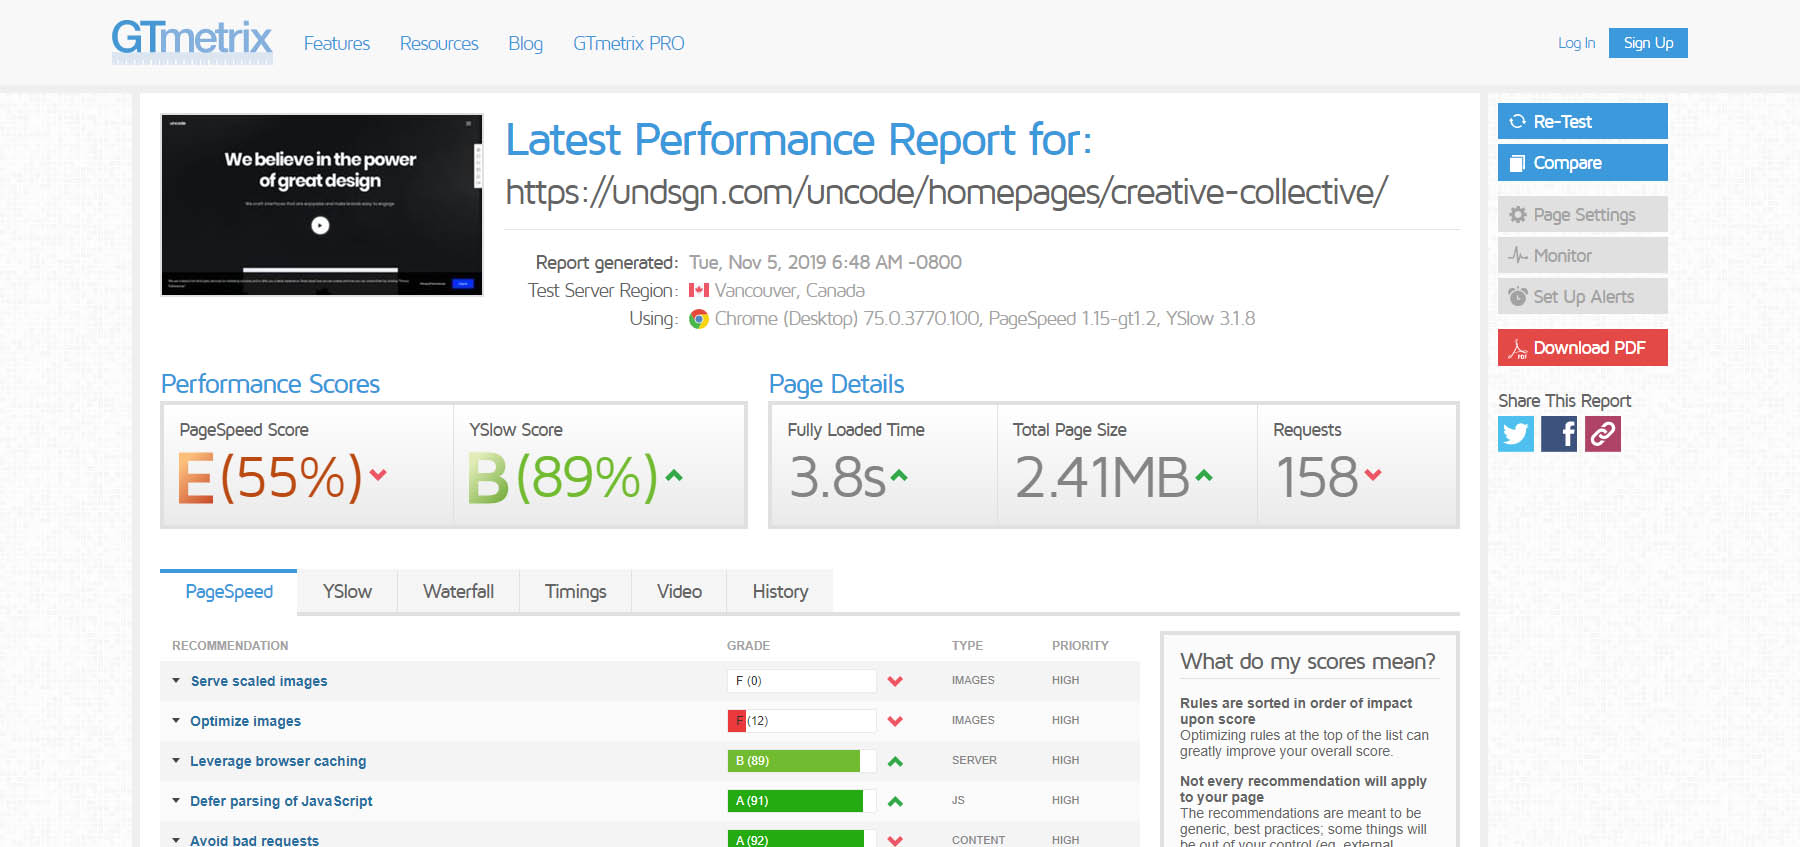Download the PDF report

(1582, 347)
